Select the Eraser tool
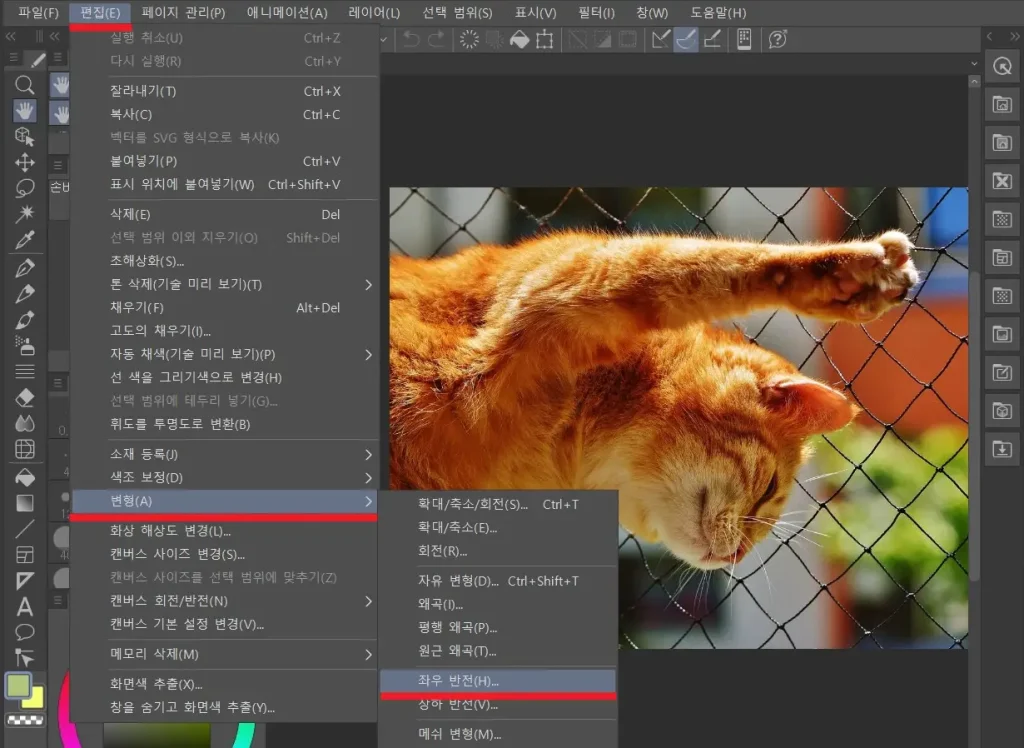This screenshot has height=748, width=1024. pyautogui.click(x=25, y=397)
